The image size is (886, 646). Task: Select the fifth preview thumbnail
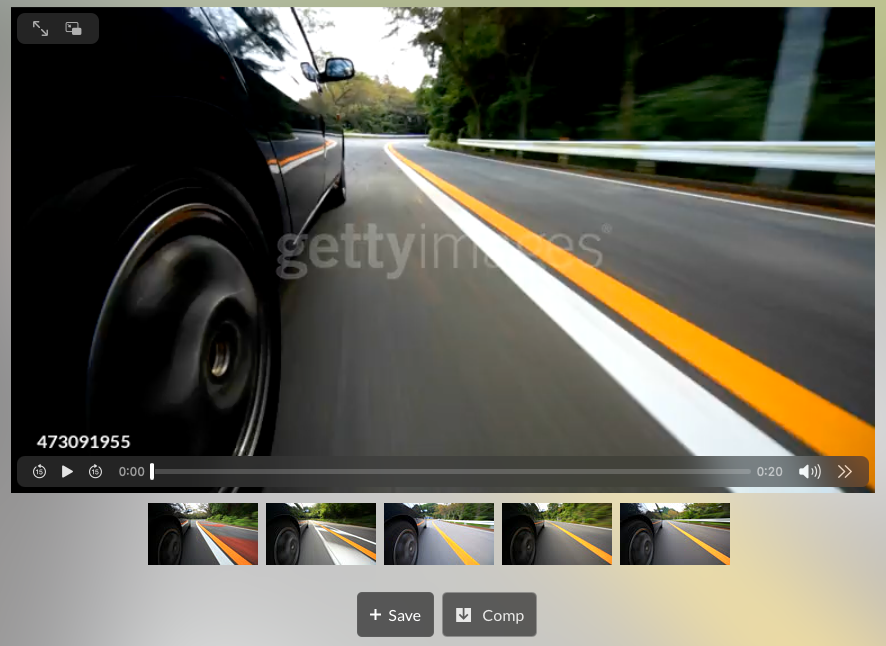675,534
